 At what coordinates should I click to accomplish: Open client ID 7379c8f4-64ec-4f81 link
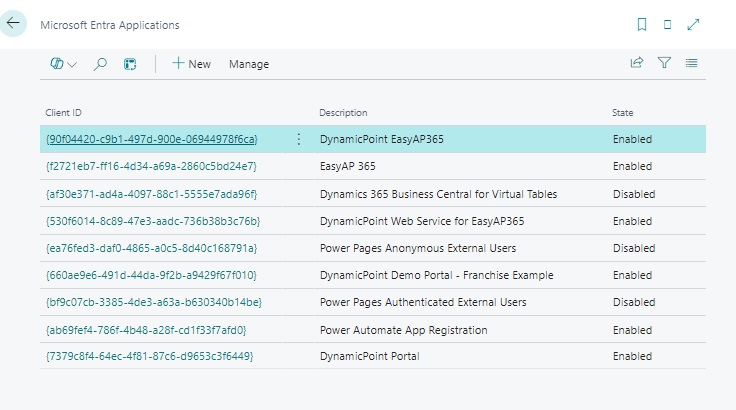click(x=150, y=356)
